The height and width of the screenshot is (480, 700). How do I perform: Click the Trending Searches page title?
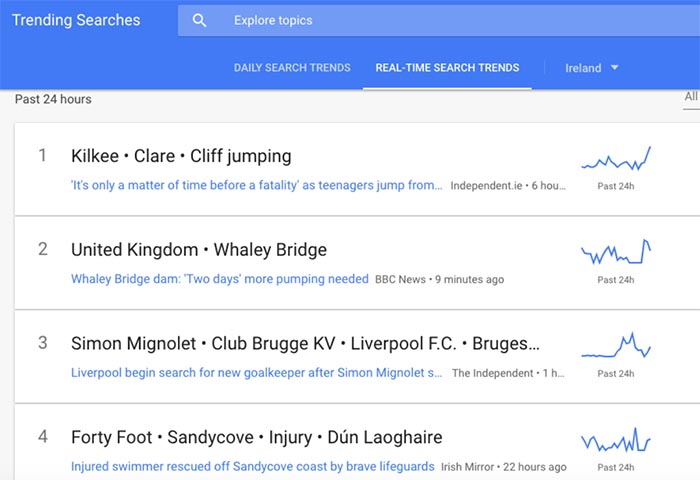(76, 20)
